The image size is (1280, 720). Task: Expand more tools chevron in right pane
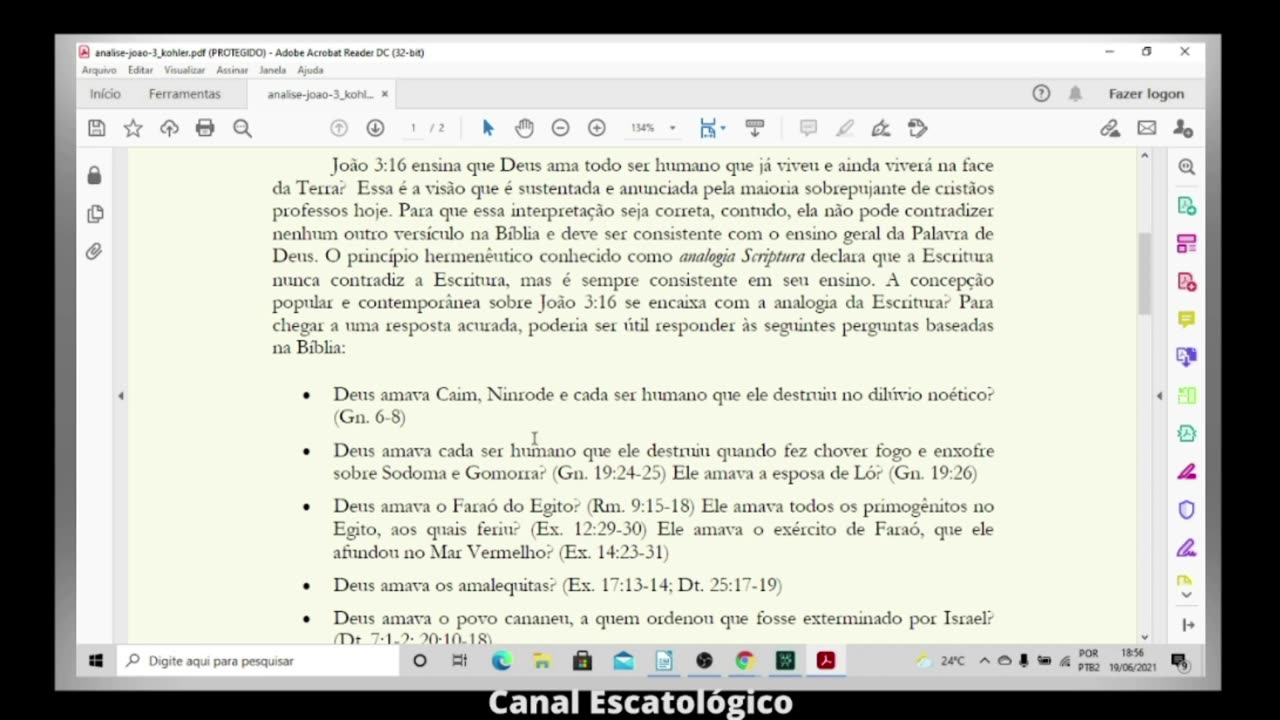point(1187,594)
